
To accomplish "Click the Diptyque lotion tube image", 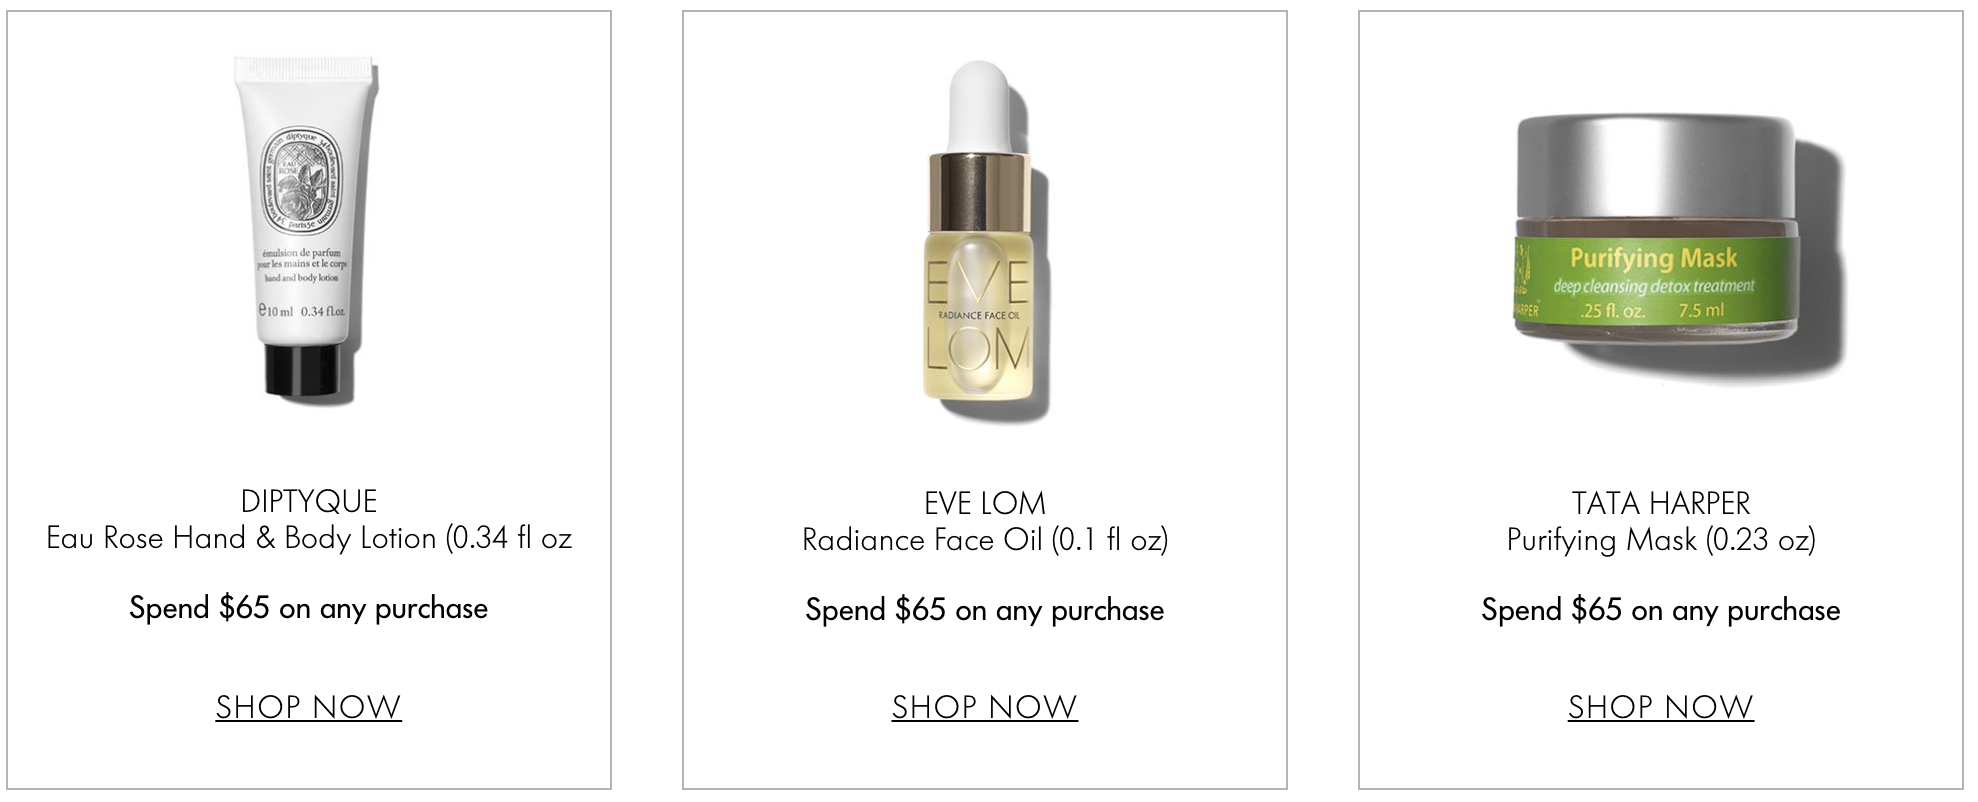I will [308, 227].
